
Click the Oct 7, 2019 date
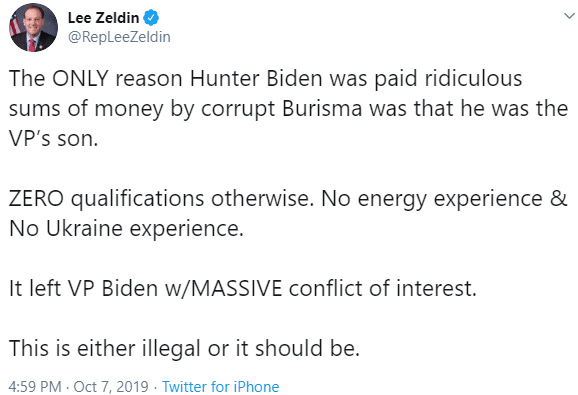(x=111, y=387)
